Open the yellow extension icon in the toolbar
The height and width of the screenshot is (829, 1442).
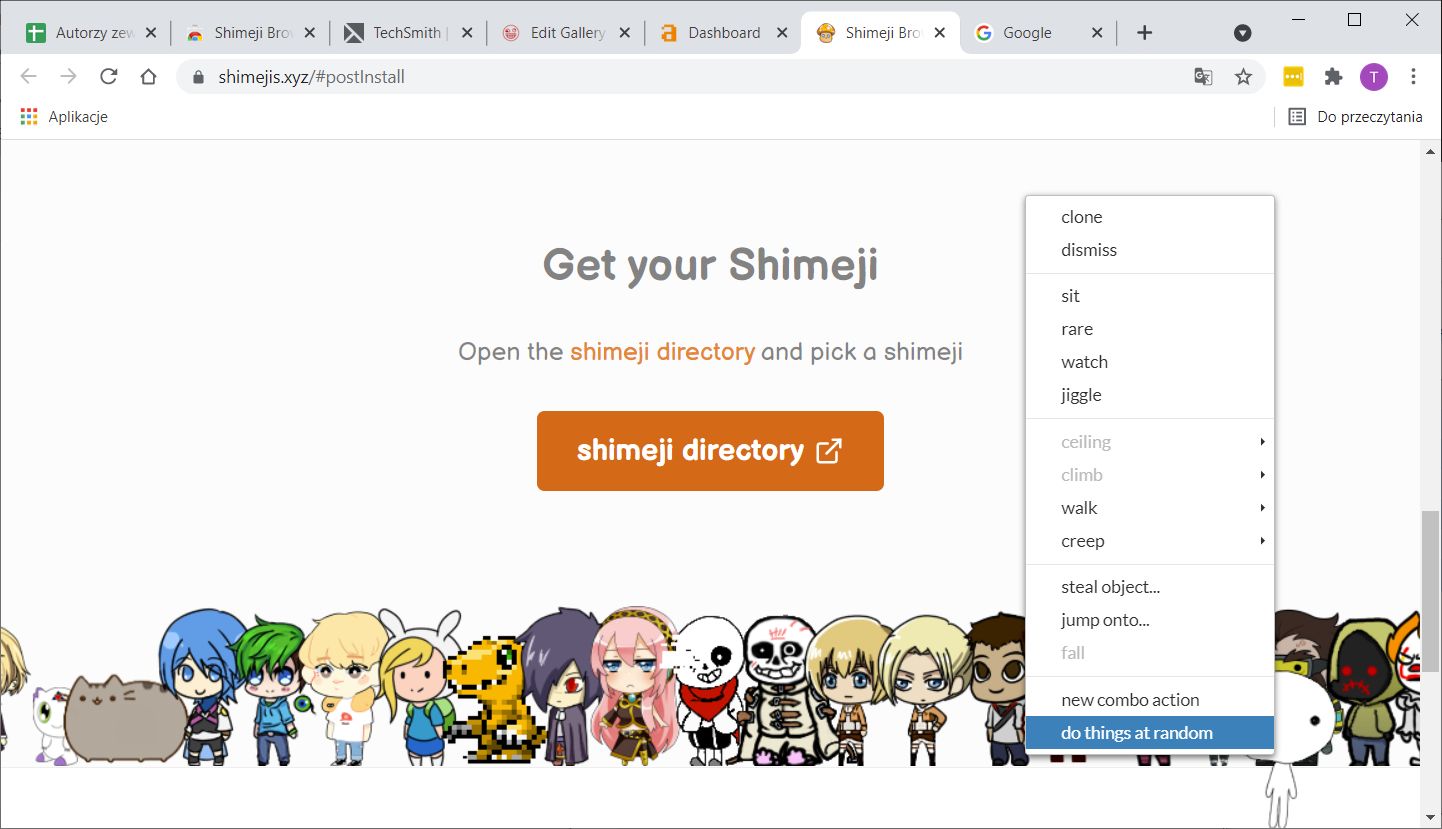1293,77
